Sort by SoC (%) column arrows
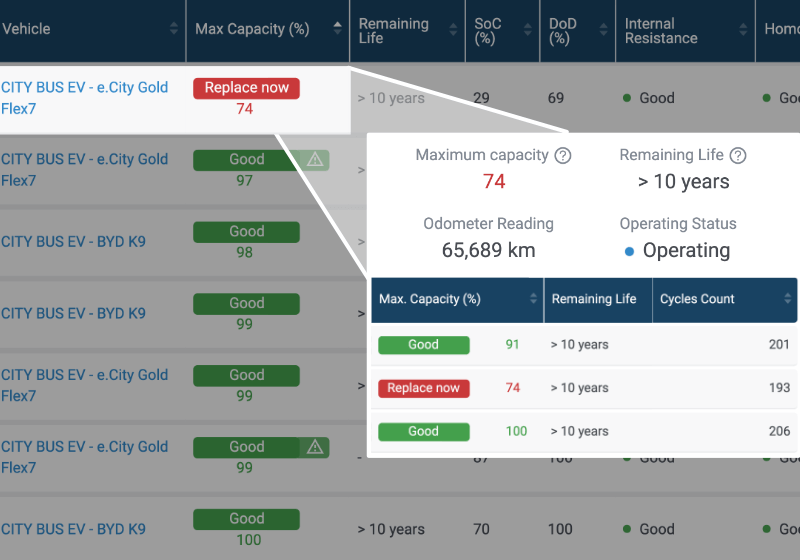The image size is (800, 560). 528,30
